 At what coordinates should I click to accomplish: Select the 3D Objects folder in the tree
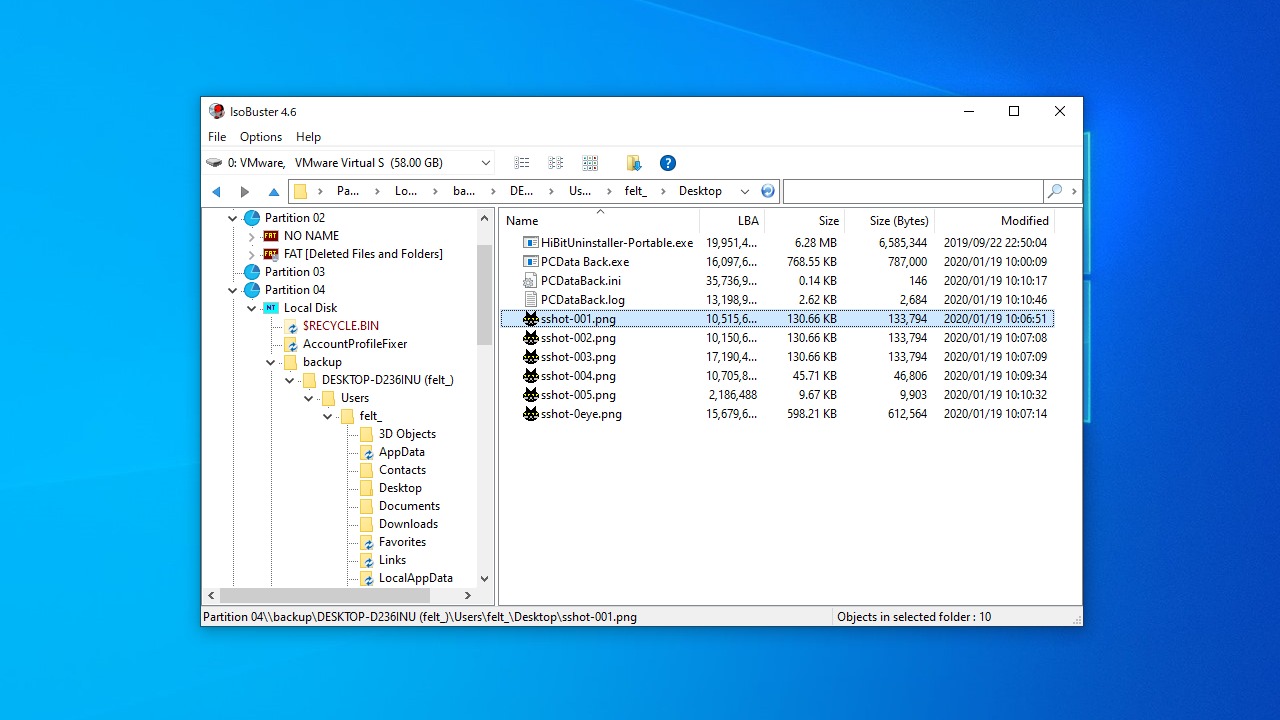click(407, 434)
